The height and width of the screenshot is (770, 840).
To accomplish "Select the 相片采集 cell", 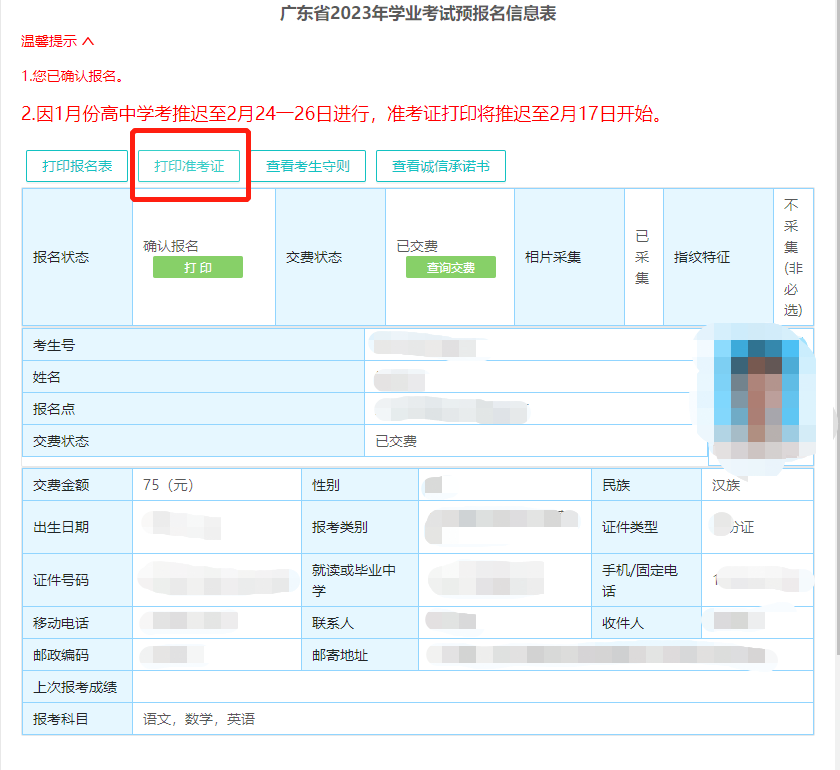I will [569, 257].
